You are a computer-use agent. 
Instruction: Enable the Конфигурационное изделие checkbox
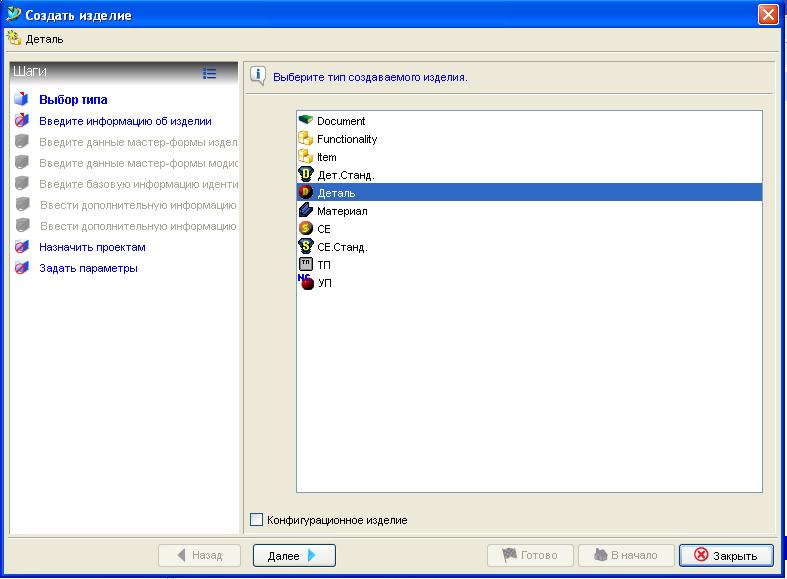[256, 519]
